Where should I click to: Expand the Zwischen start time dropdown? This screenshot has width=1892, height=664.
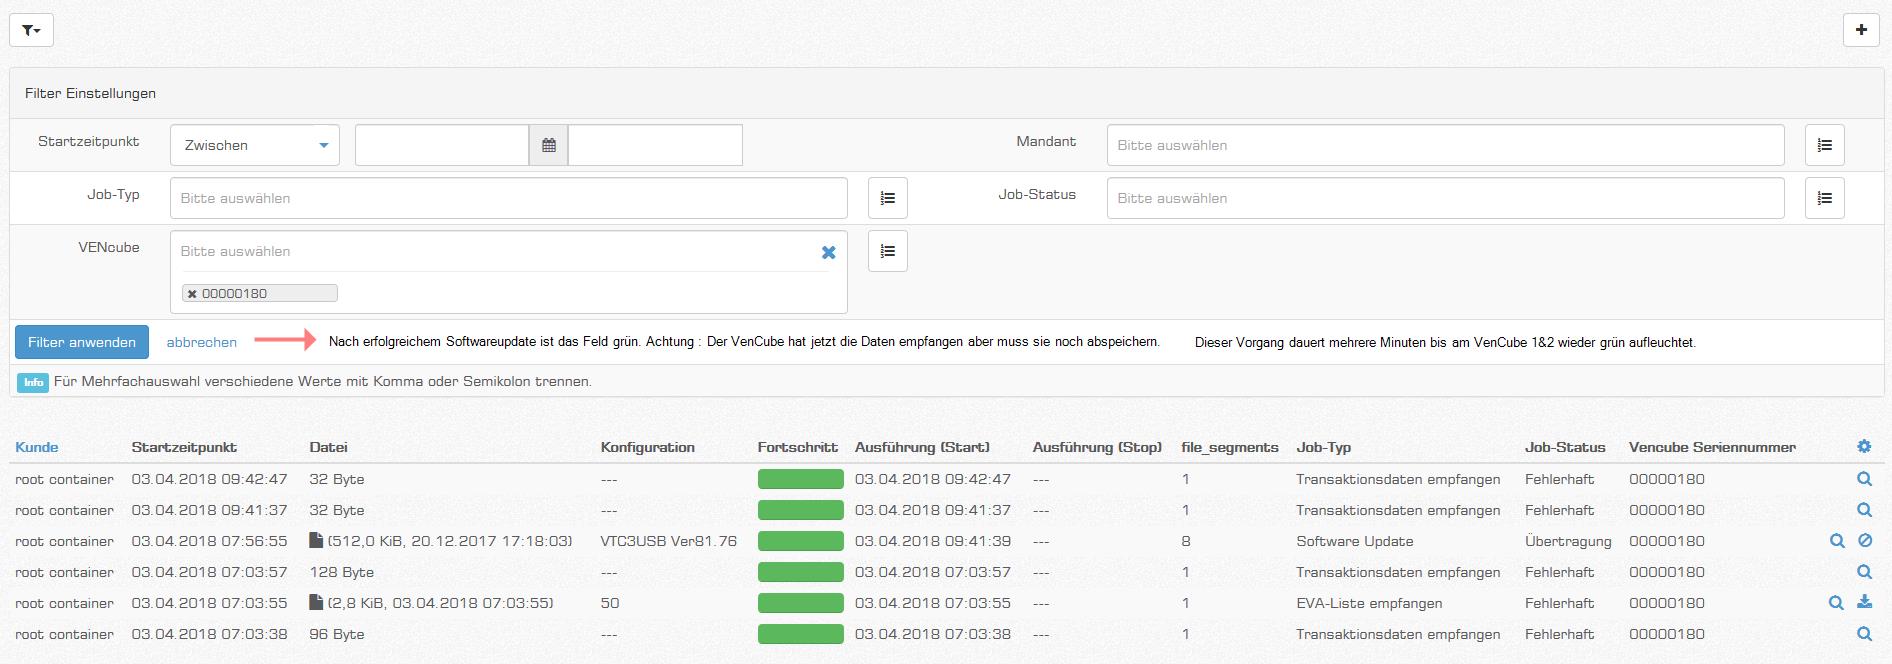tap(255, 145)
